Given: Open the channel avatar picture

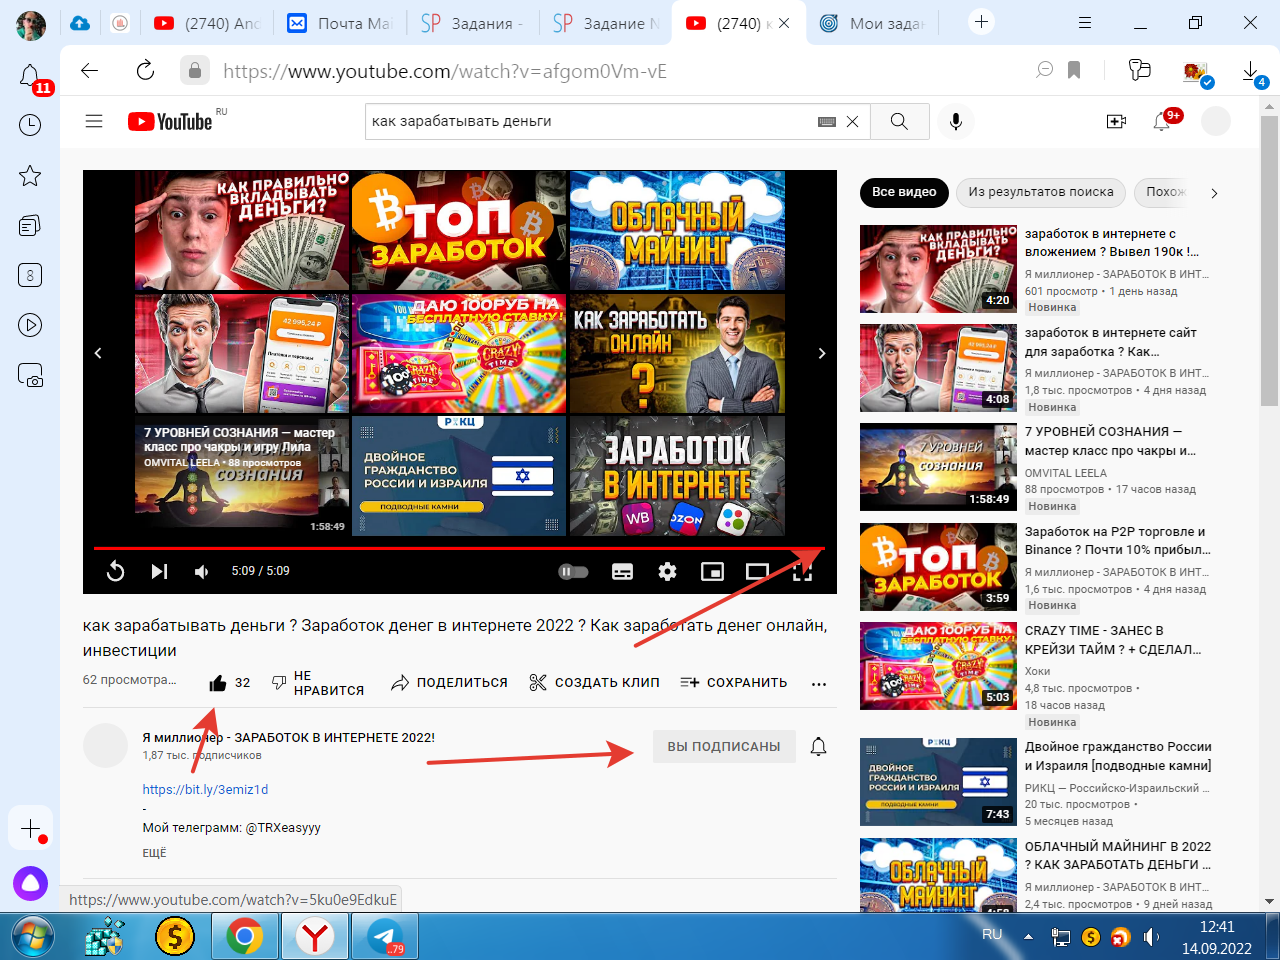Looking at the screenshot, I should (x=105, y=746).
